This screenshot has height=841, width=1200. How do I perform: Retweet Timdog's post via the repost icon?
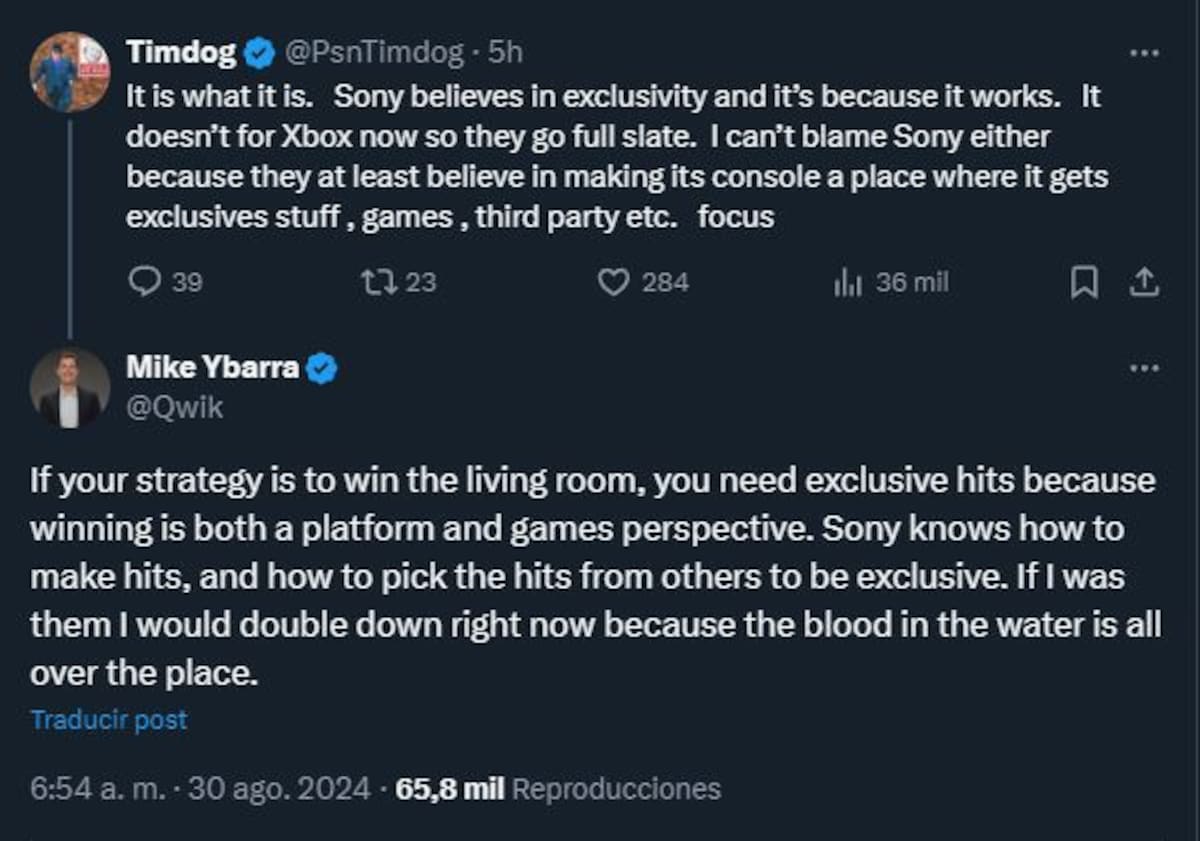(377, 283)
